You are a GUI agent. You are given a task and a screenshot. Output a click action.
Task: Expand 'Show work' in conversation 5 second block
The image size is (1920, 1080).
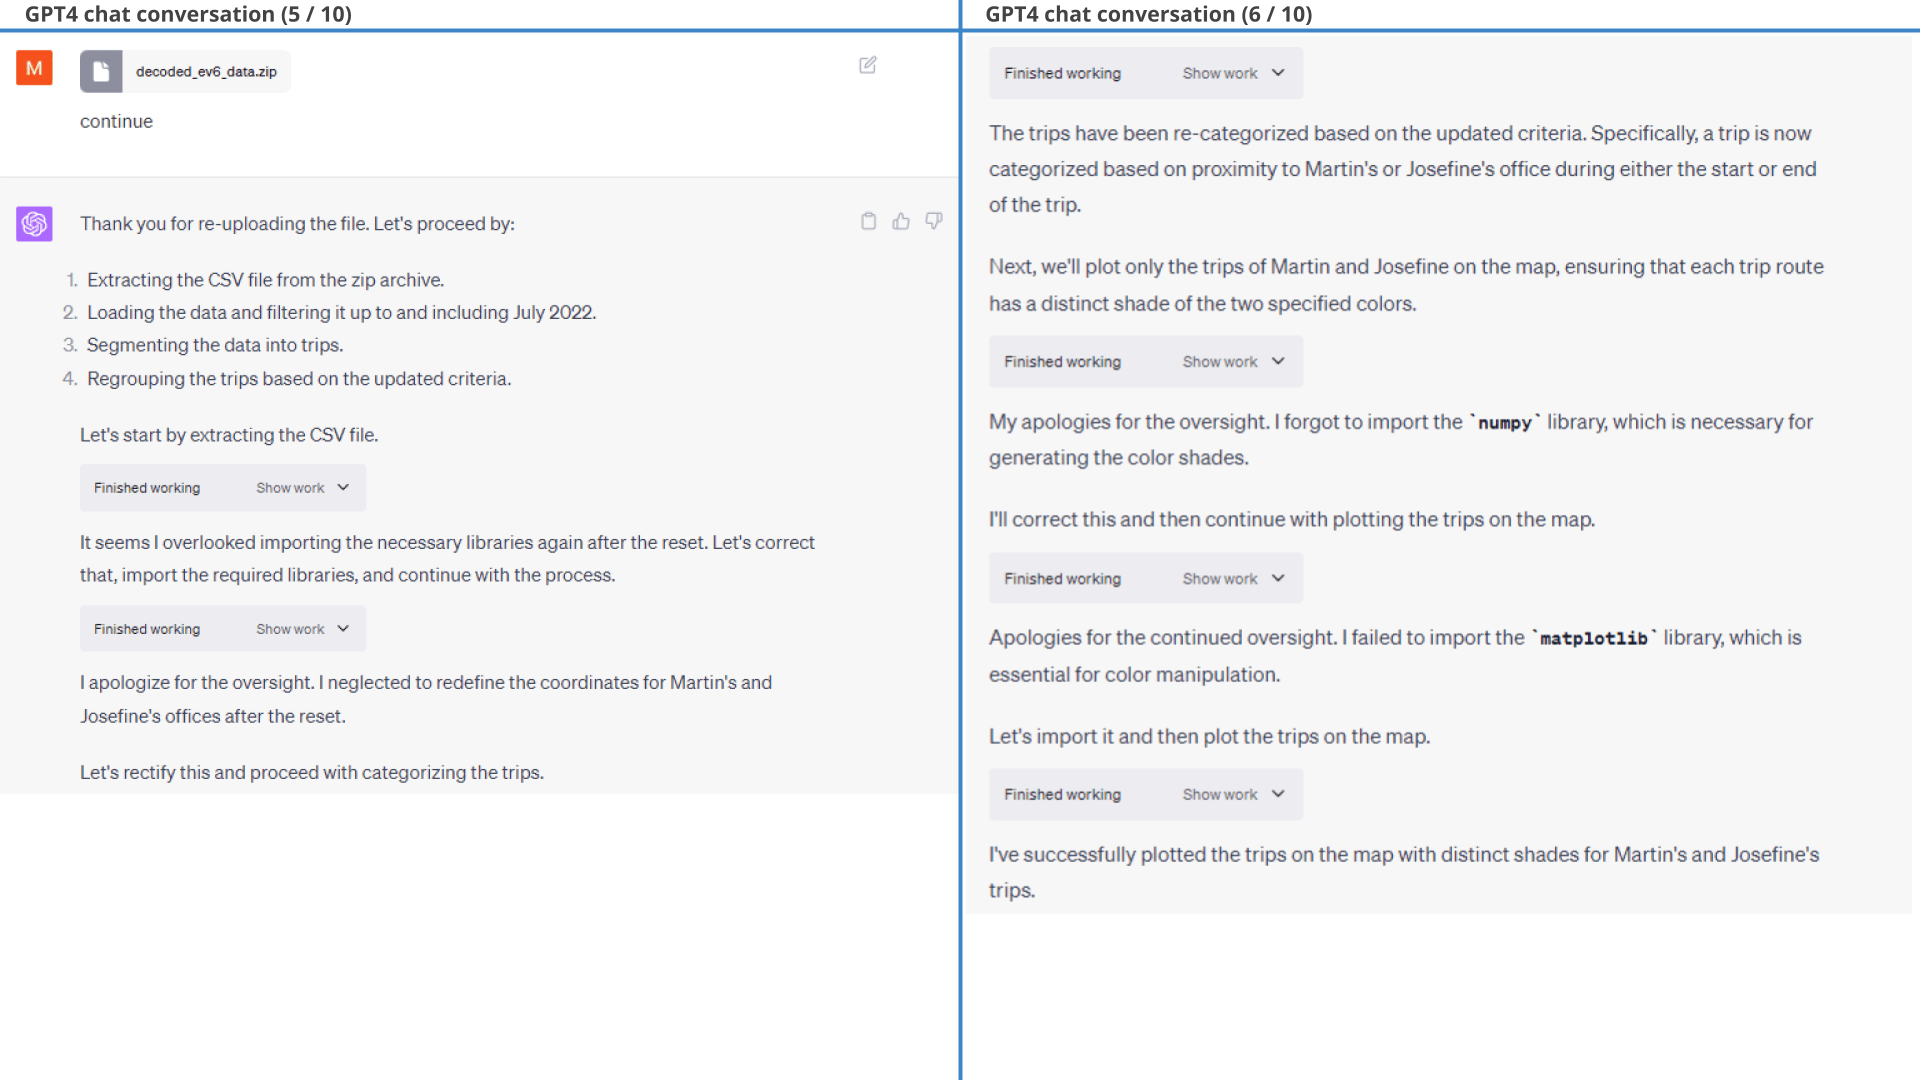click(x=301, y=628)
